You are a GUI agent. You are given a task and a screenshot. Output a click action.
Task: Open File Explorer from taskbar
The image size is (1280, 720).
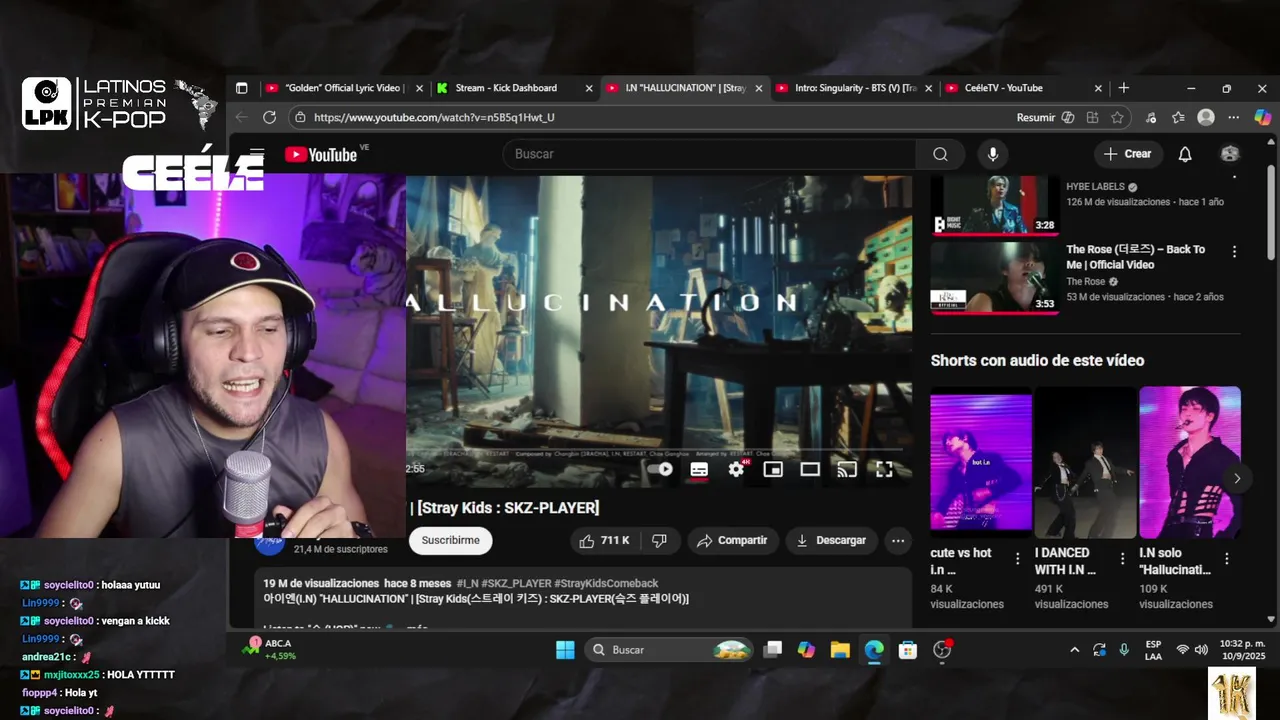click(840, 650)
